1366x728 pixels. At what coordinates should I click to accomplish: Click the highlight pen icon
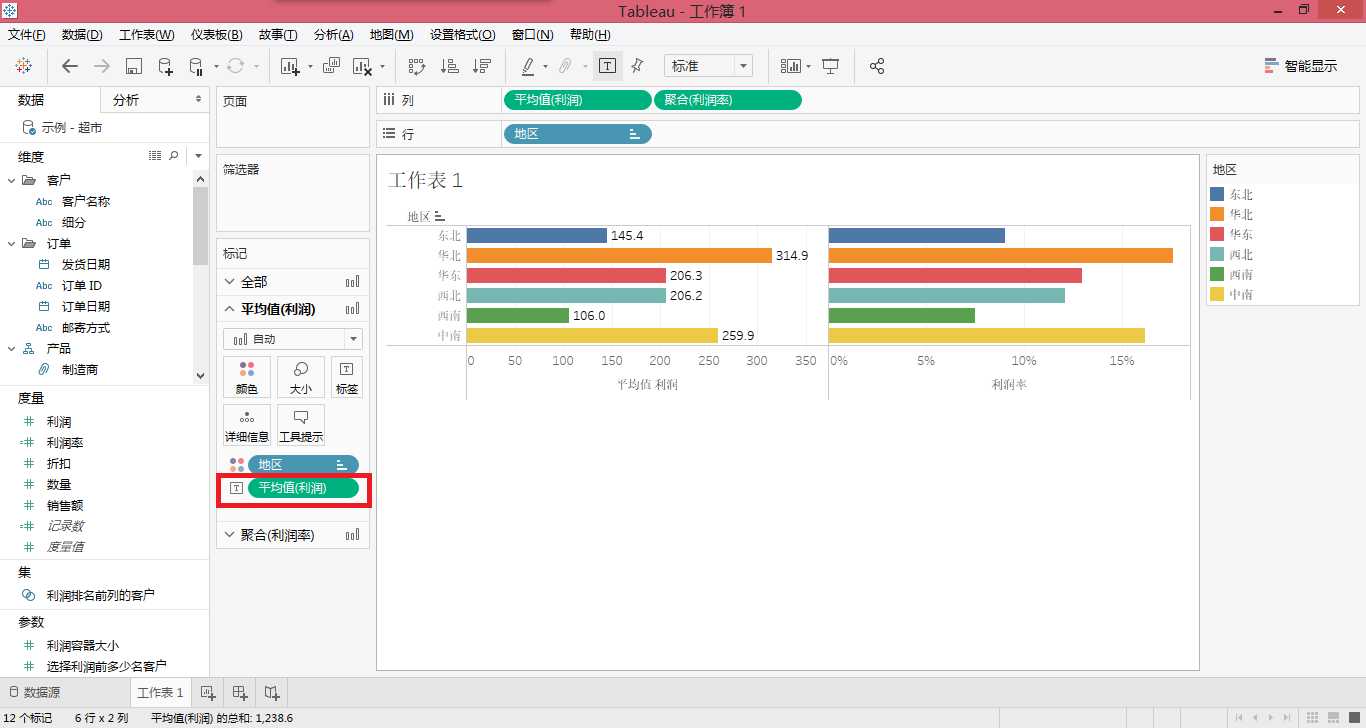[528, 66]
